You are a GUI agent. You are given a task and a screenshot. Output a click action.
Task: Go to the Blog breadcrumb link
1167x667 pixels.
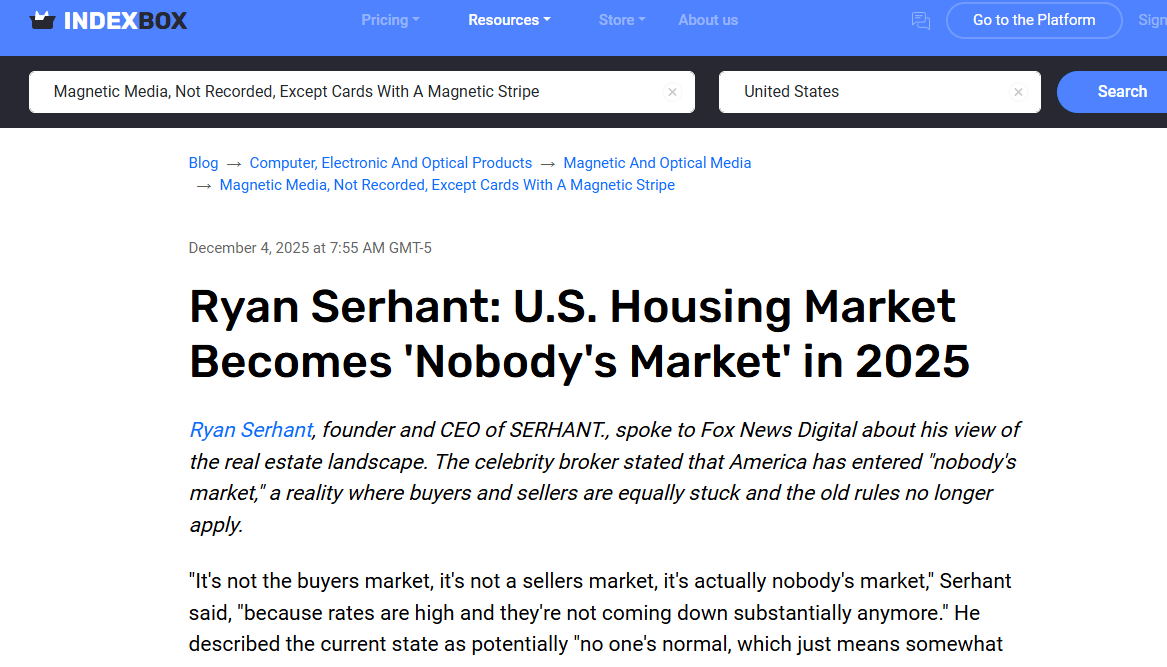203,163
